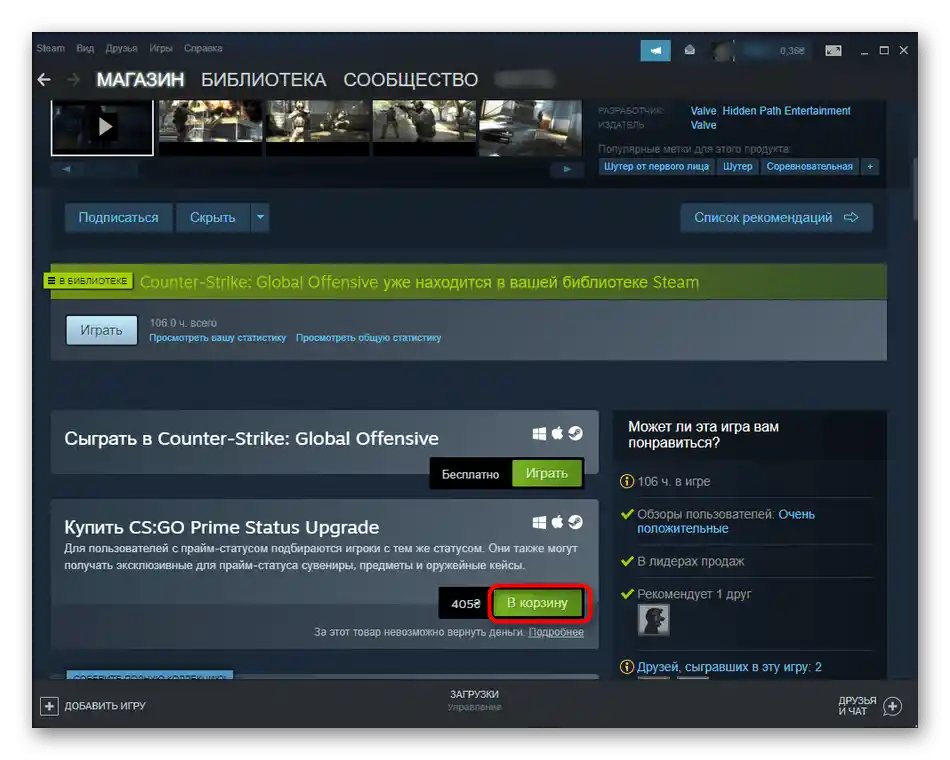Click the blue Играть button in library banner
This screenshot has width=950, height=760.
tap(101, 330)
